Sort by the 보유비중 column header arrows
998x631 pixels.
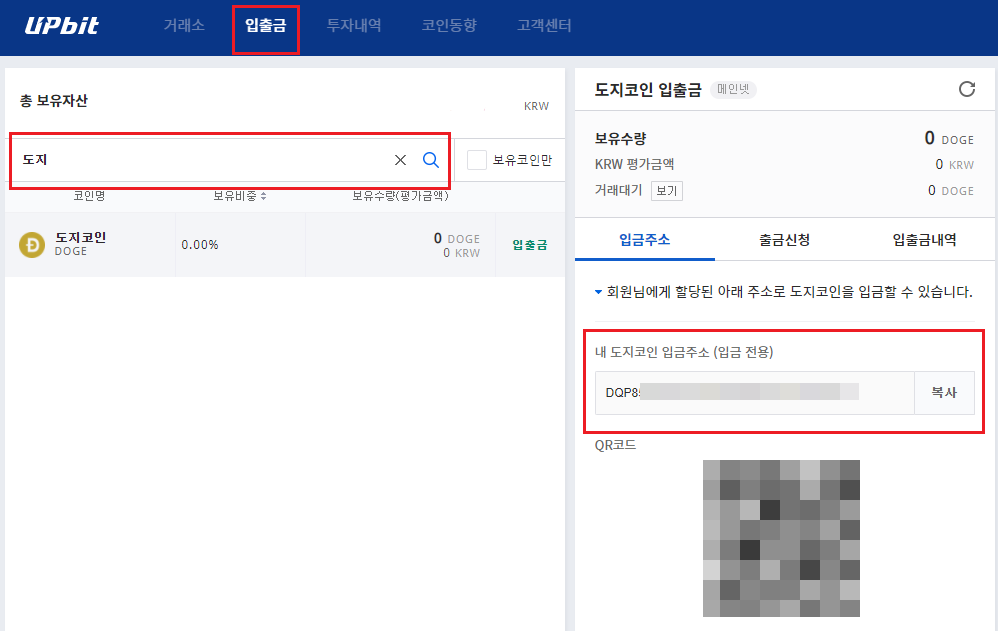(x=264, y=196)
